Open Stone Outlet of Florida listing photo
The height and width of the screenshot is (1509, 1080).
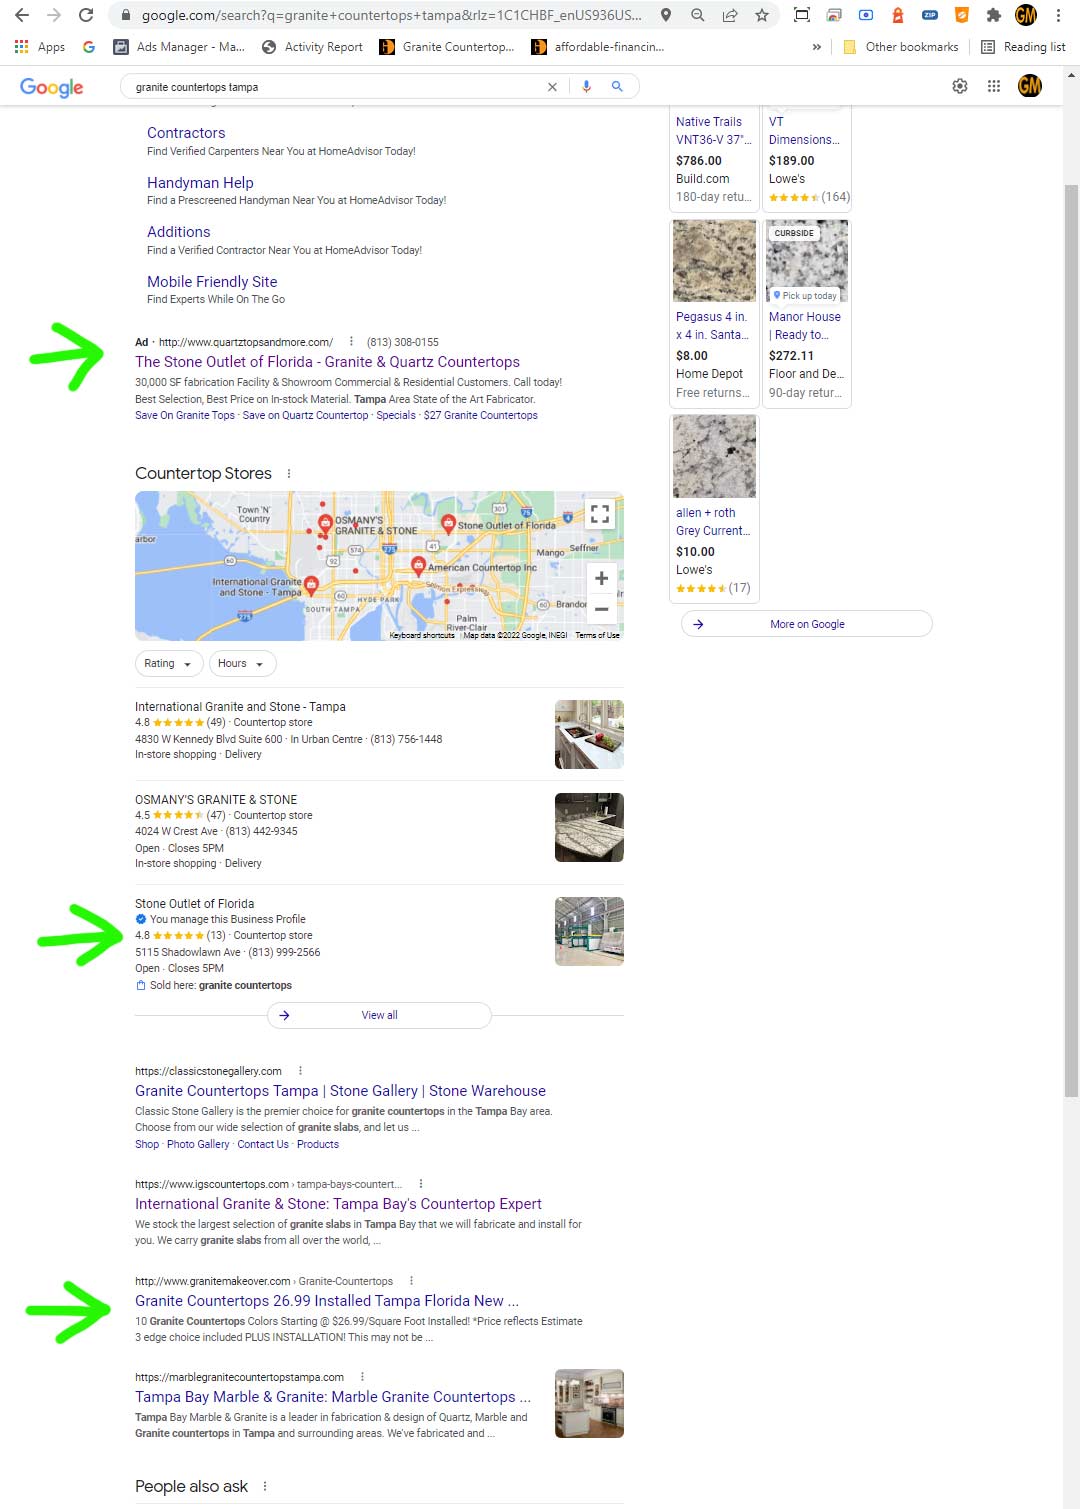click(x=589, y=931)
